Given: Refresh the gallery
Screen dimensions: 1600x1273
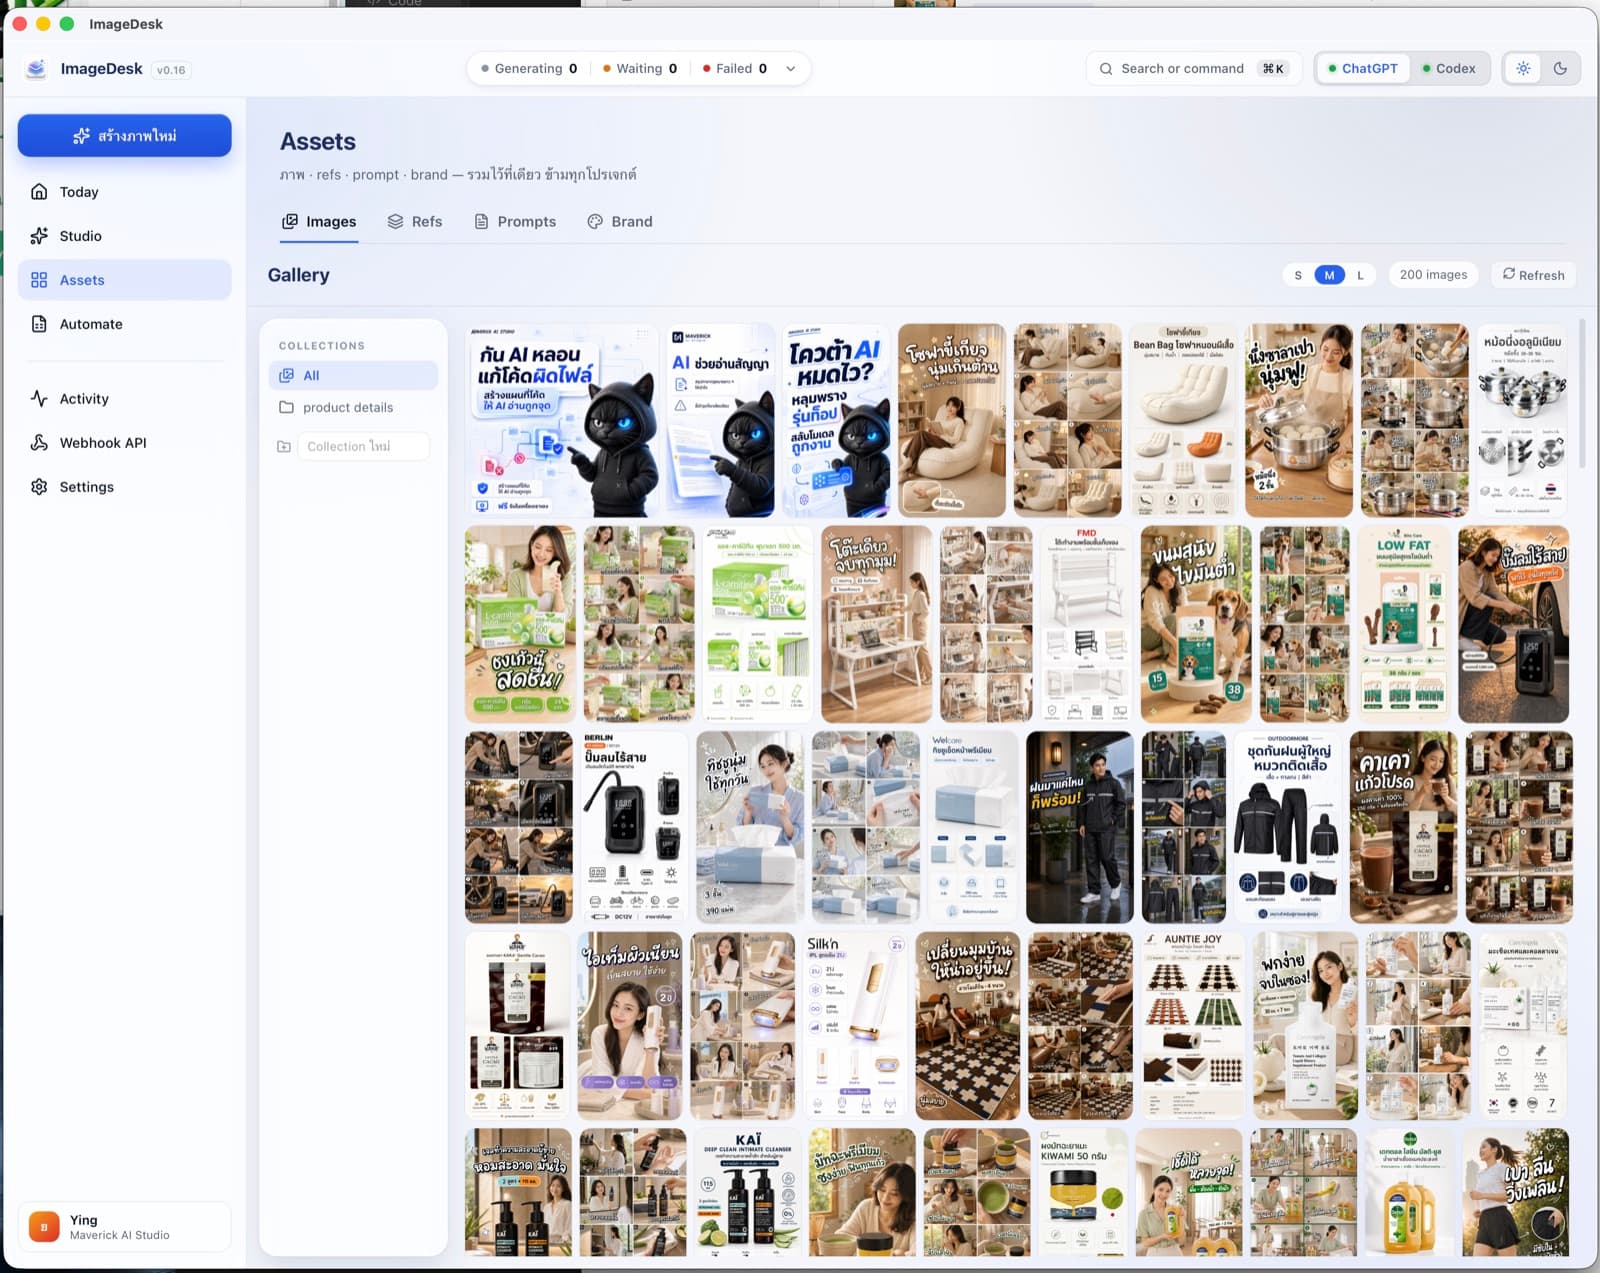Looking at the screenshot, I should pos(1533,275).
